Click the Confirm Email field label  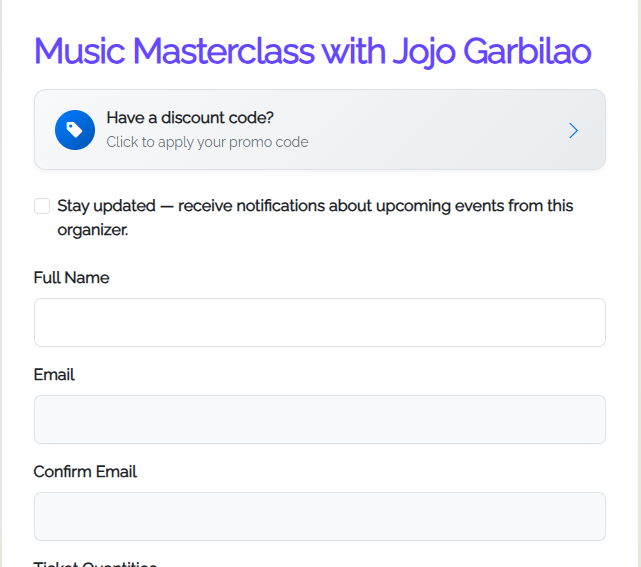click(85, 471)
